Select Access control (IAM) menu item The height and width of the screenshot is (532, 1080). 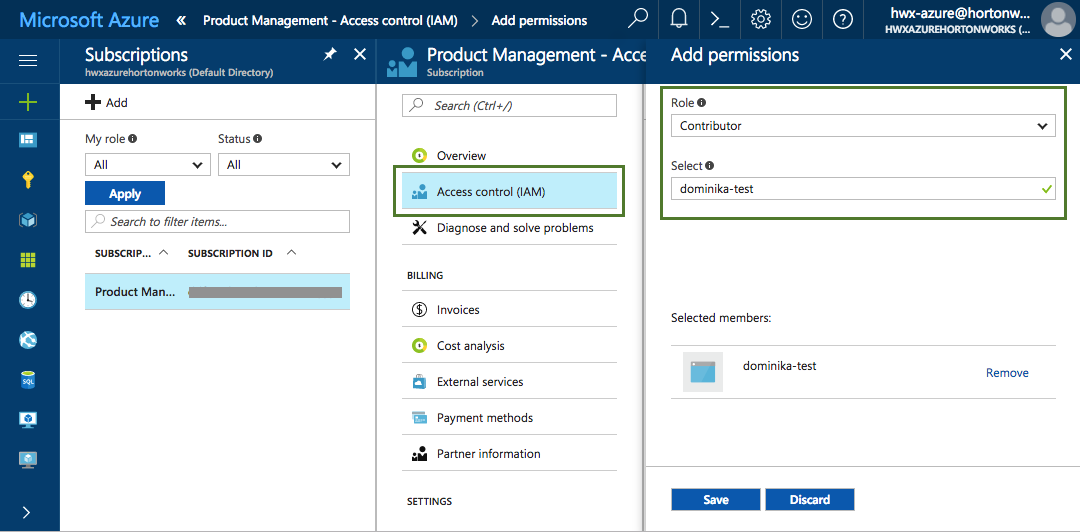point(509,192)
